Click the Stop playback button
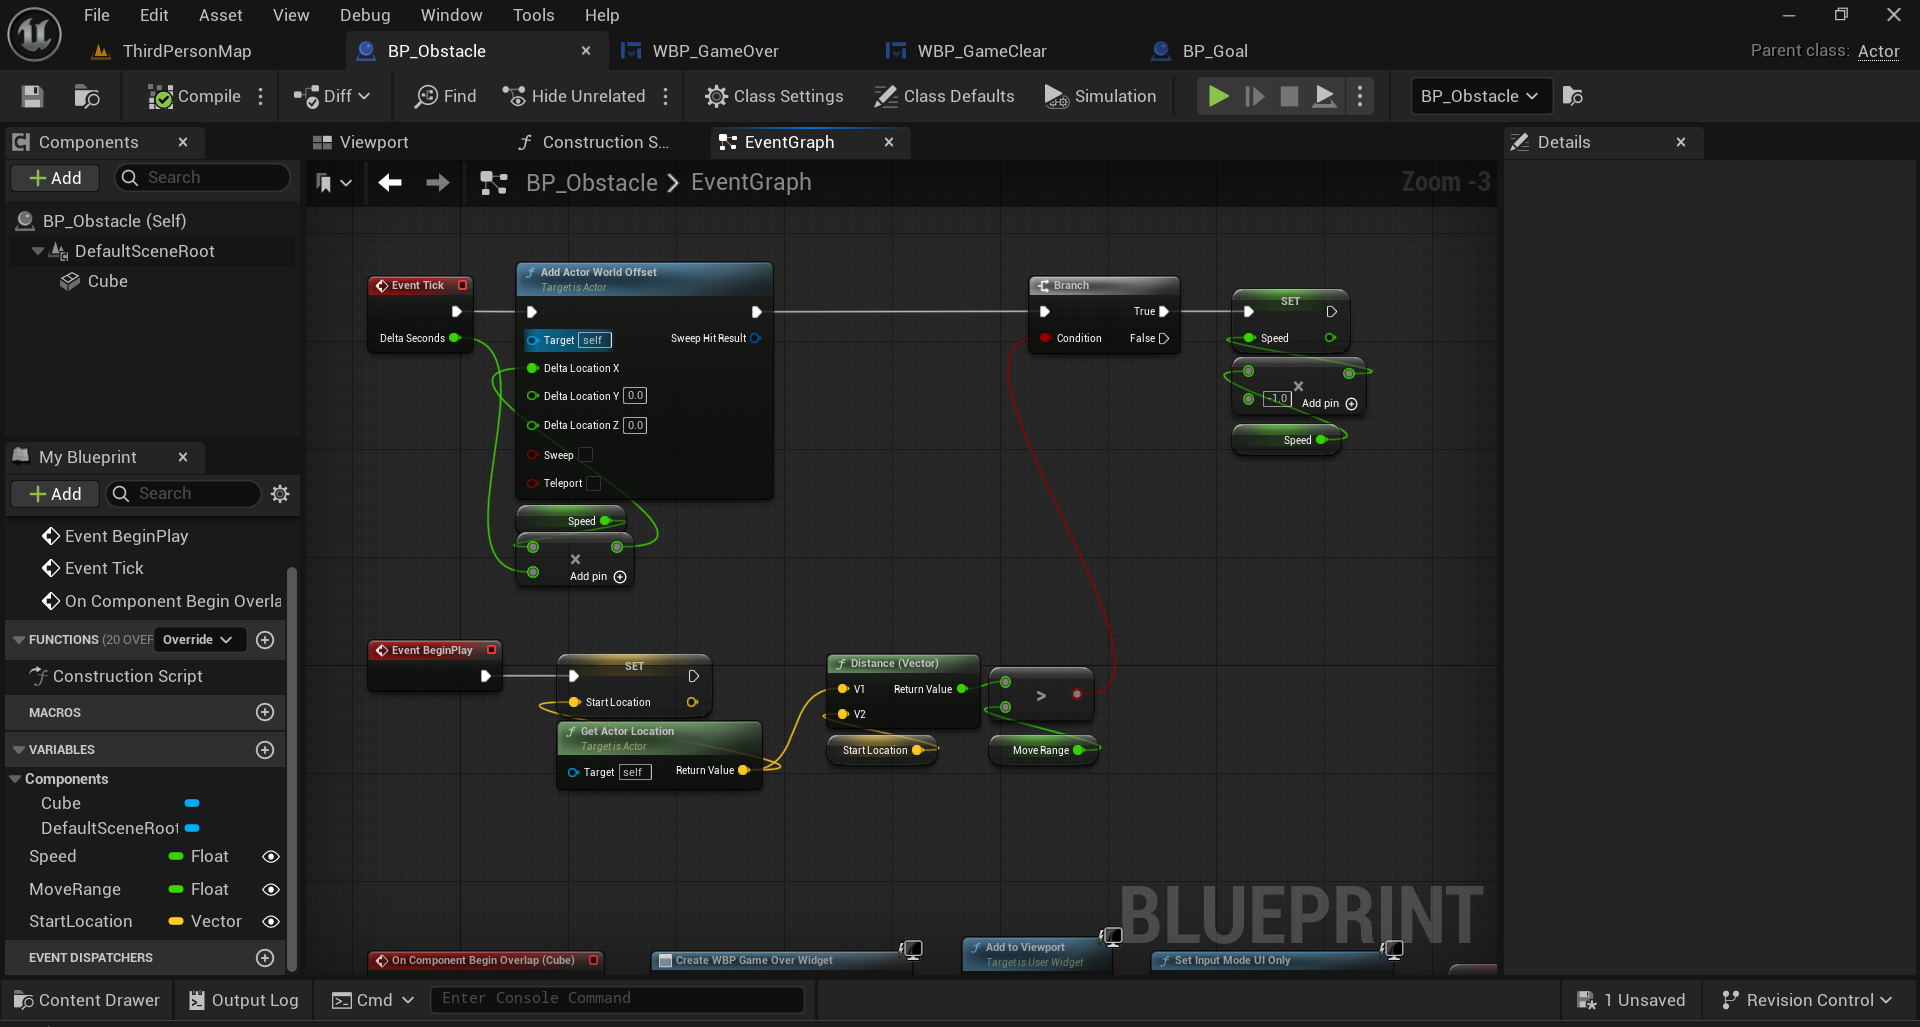The image size is (1920, 1027). coord(1289,96)
